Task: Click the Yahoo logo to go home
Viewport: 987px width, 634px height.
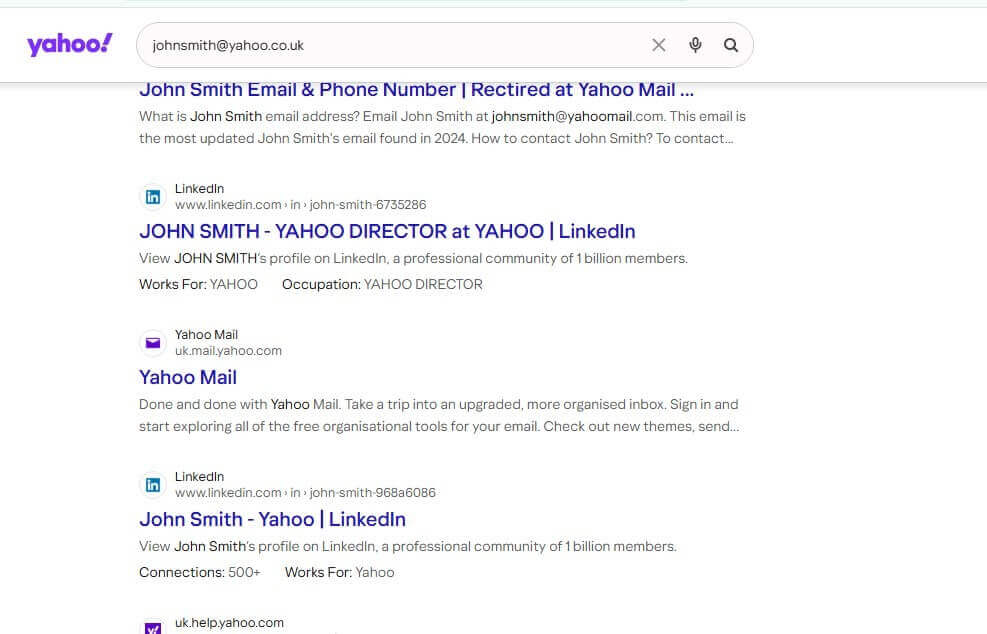Action: (x=70, y=45)
